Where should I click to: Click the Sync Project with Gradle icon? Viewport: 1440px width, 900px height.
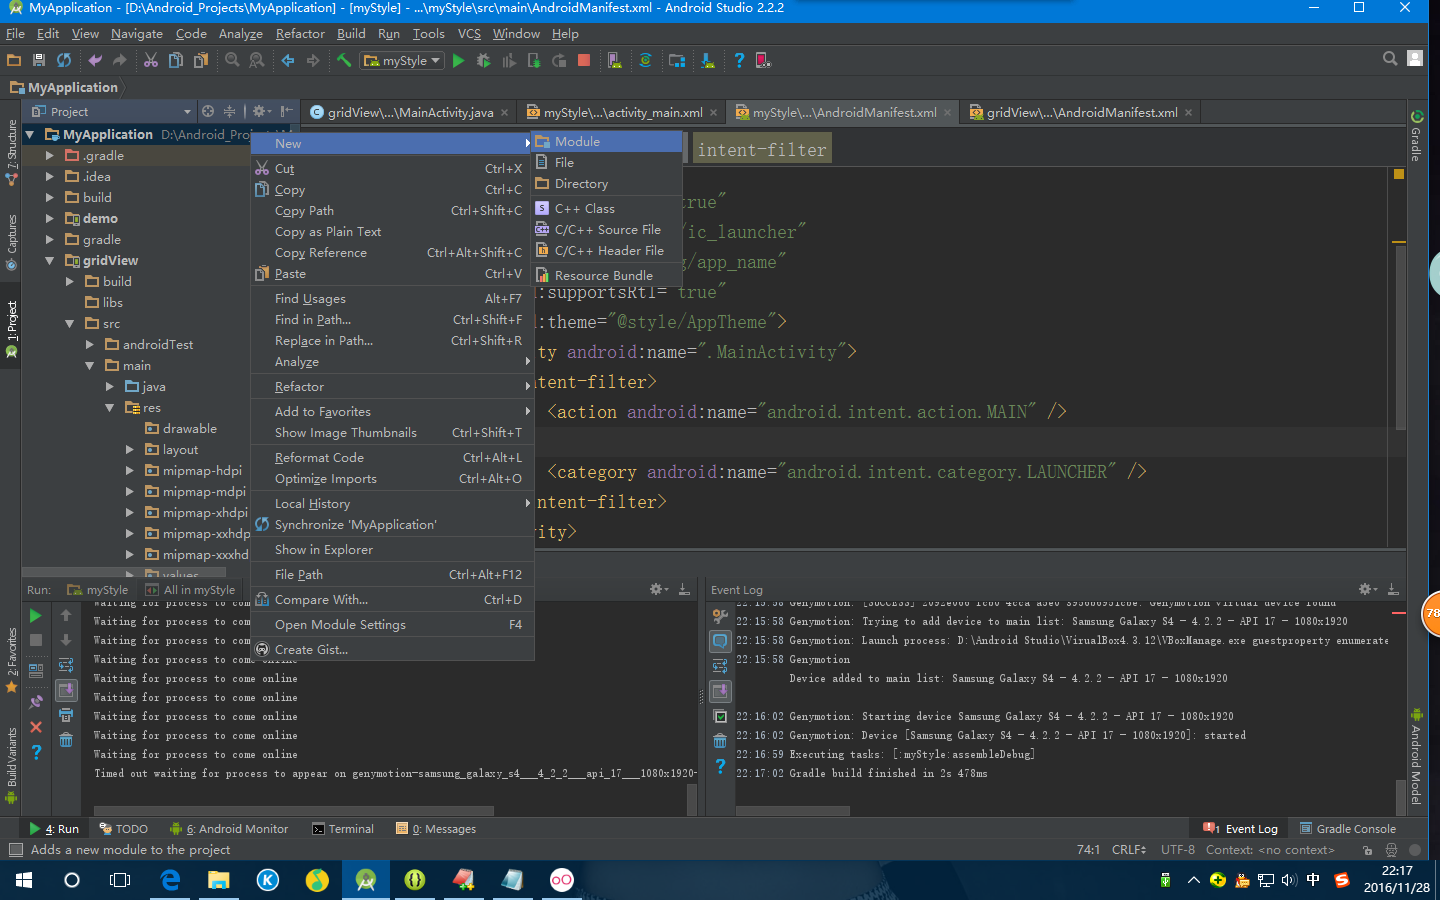646,61
